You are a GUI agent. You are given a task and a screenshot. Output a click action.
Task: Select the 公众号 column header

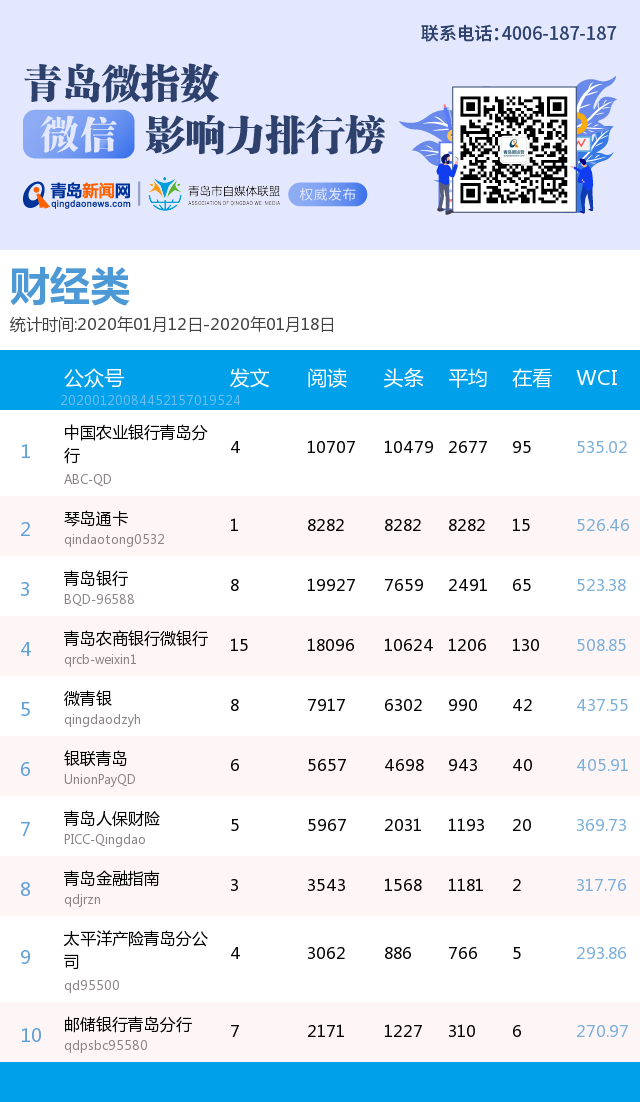point(94,378)
